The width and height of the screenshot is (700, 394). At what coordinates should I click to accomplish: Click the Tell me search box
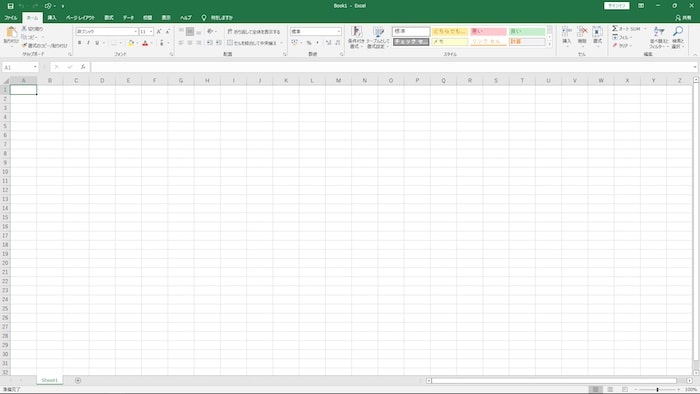(x=217, y=18)
